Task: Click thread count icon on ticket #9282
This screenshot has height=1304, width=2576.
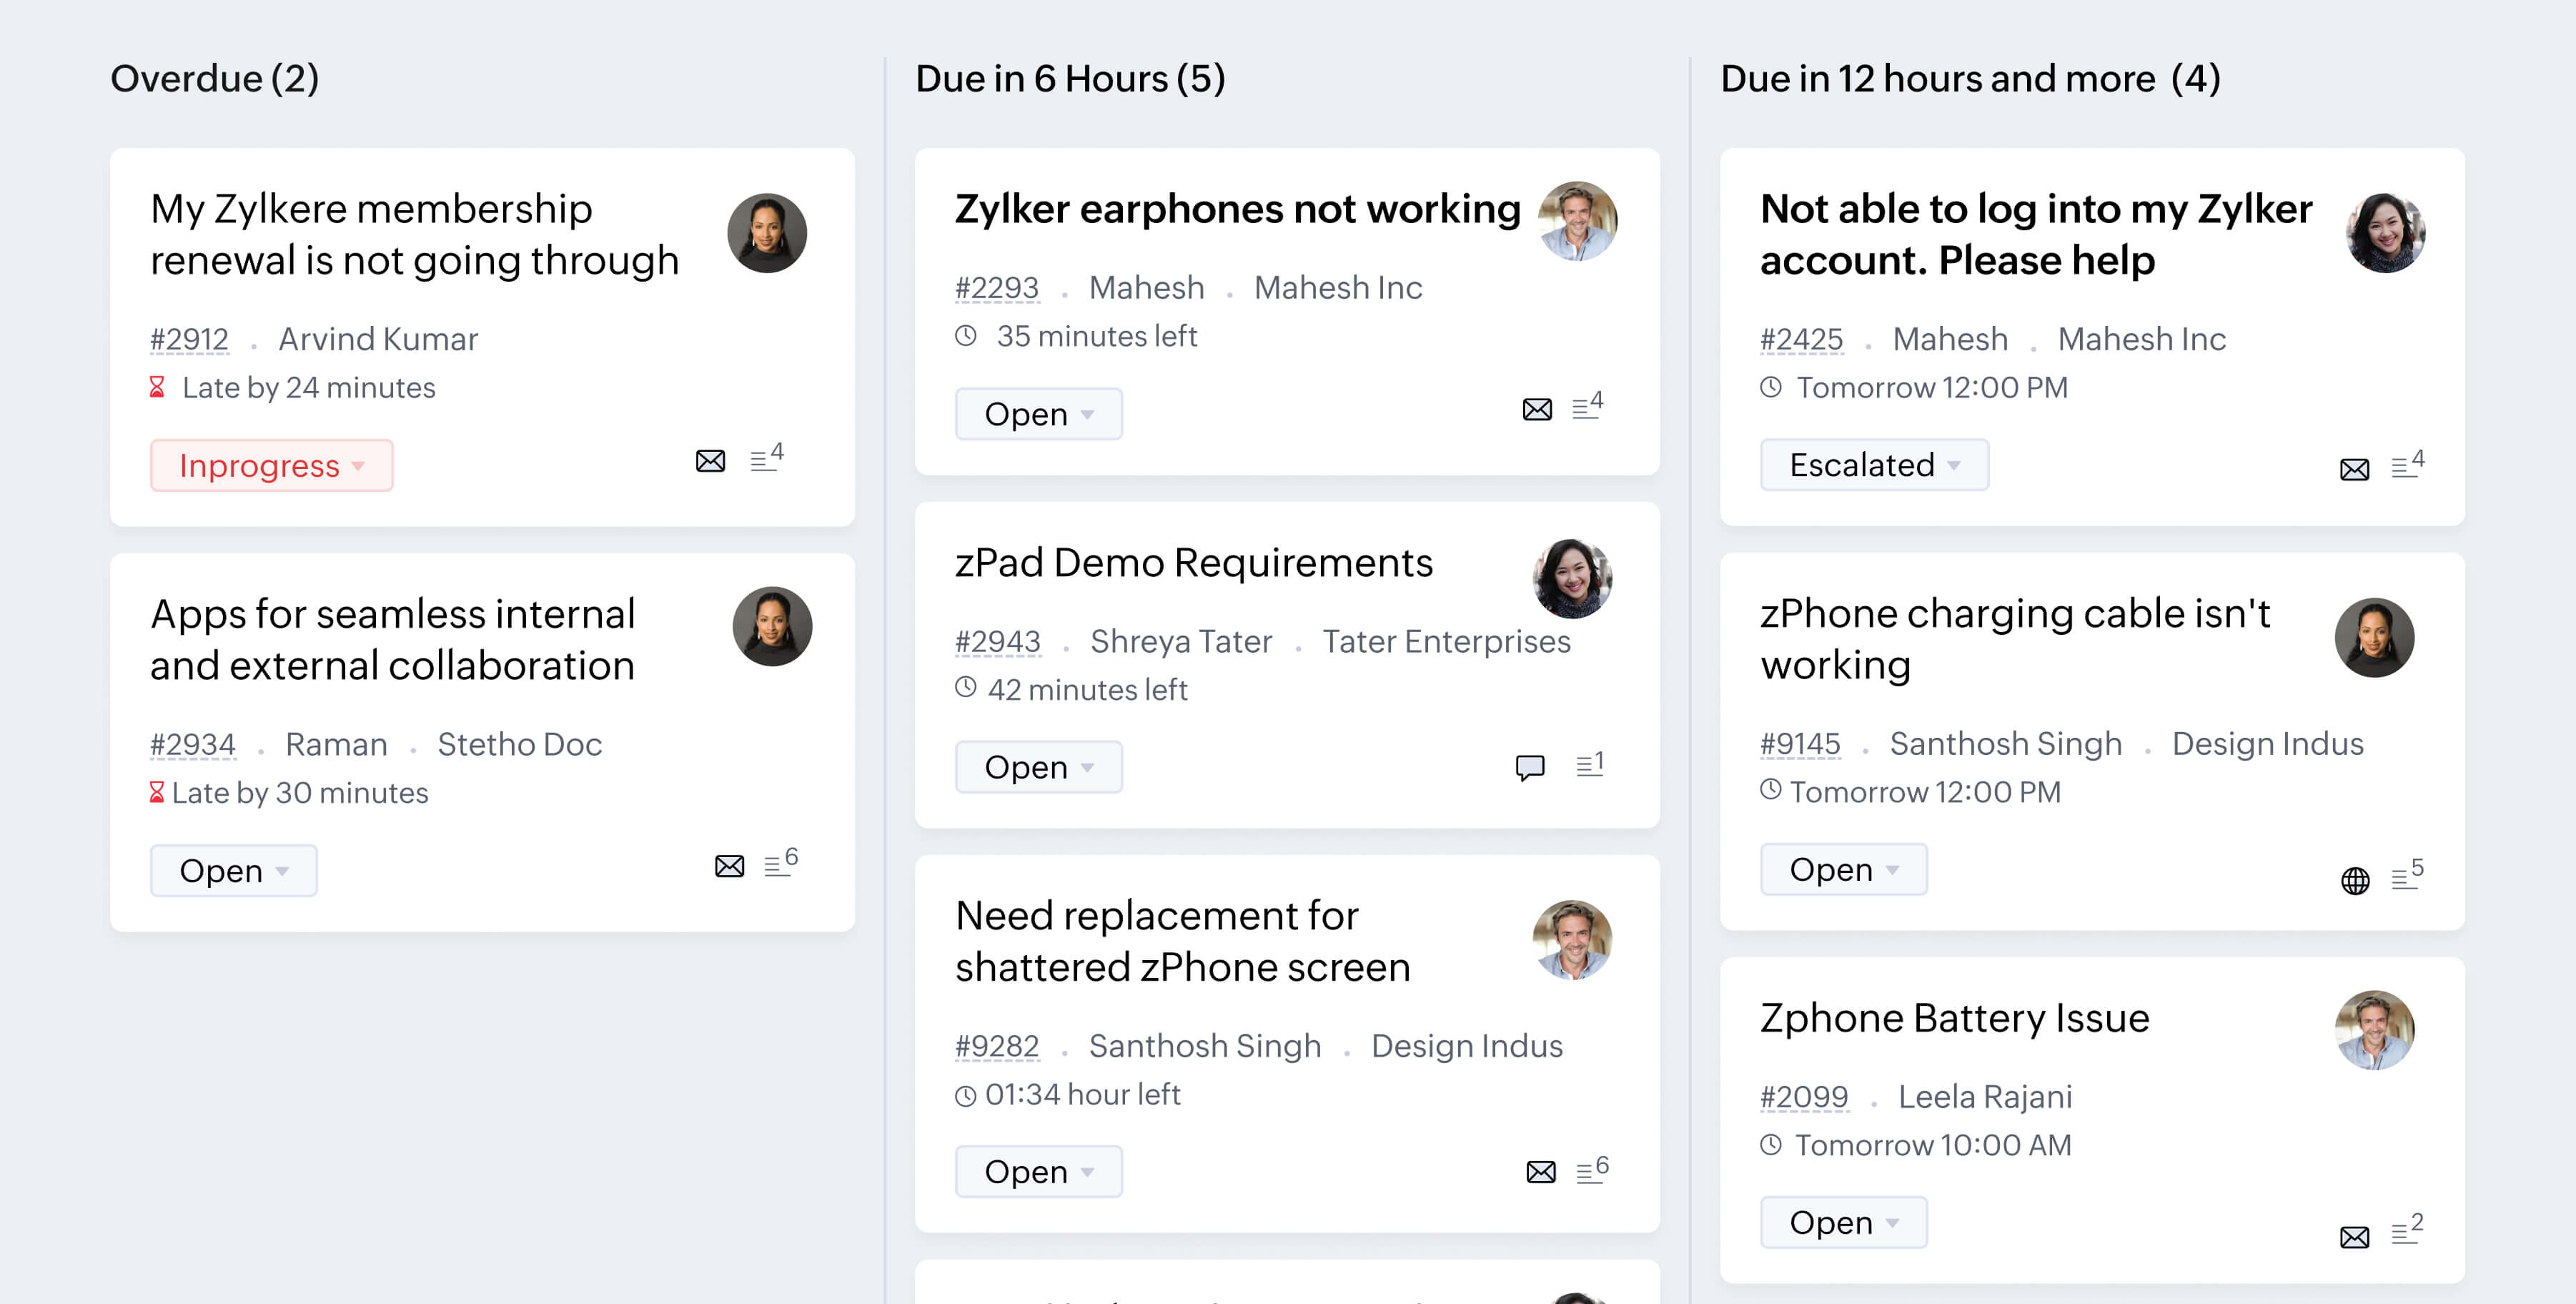Action: click(1592, 1170)
